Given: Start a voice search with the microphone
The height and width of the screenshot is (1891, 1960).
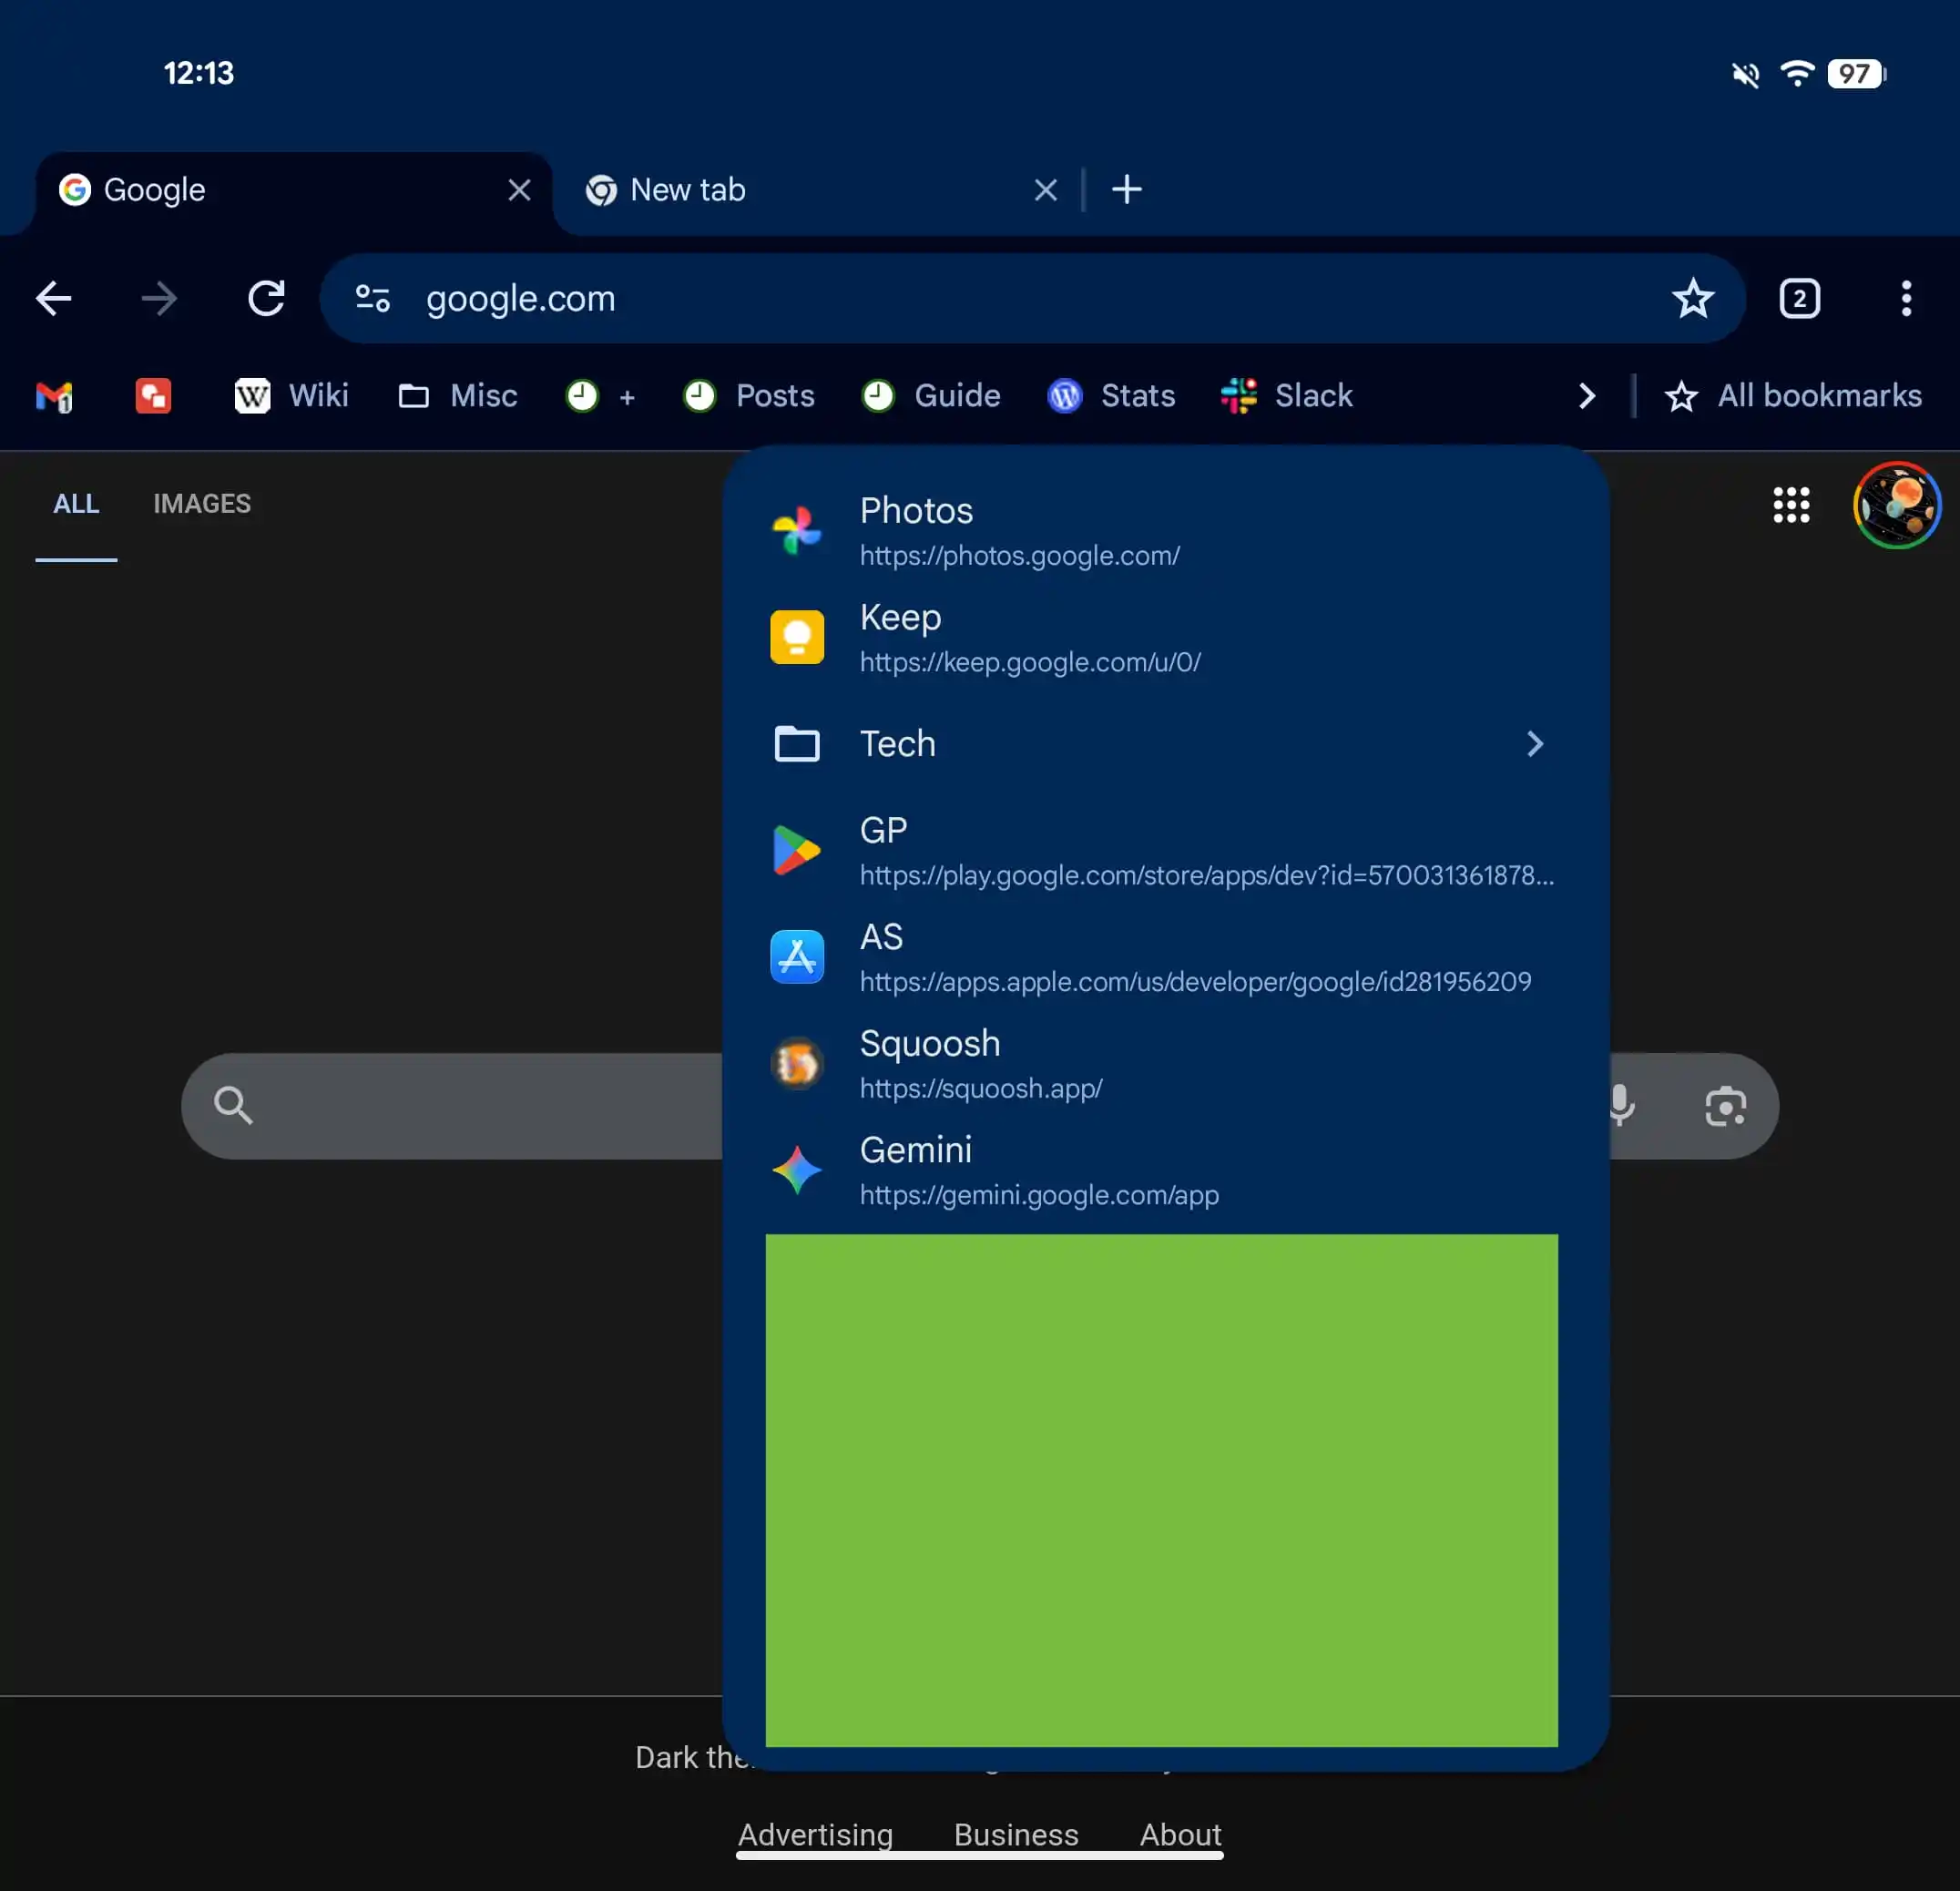Looking at the screenshot, I should click(x=1620, y=1106).
